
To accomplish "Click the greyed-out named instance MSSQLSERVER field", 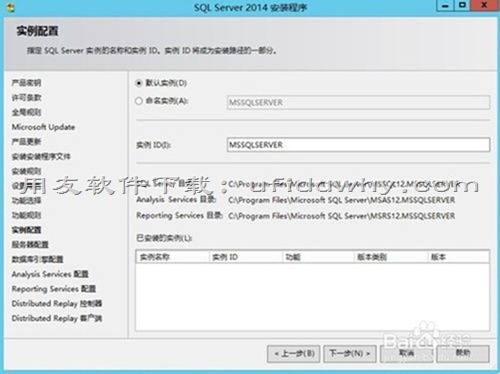I will point(358,102).
